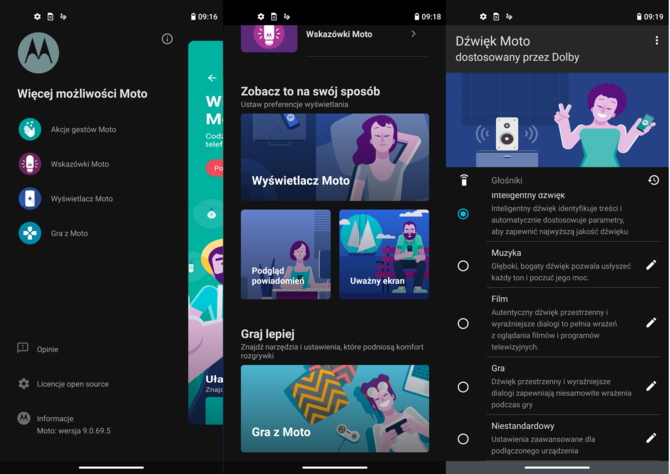Viewport: 670px width, 474px height.
Task: Tap the Dolby speaker illustration banner
Action: click(557, 120)
